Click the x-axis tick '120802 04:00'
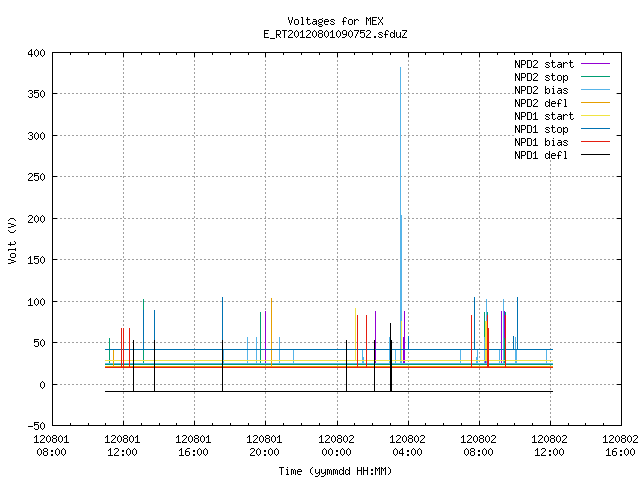640x480 pixels. click(x=407, y=446)
